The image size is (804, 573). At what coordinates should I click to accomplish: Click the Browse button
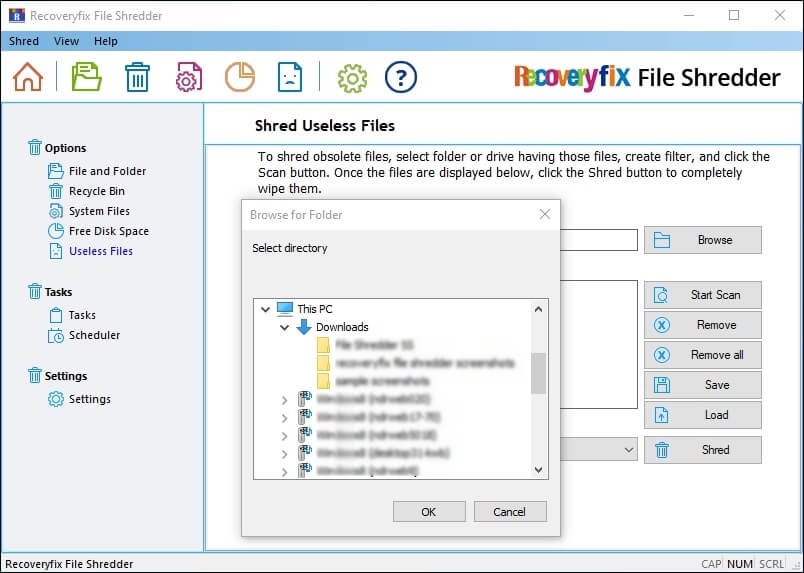coord(703,240)
